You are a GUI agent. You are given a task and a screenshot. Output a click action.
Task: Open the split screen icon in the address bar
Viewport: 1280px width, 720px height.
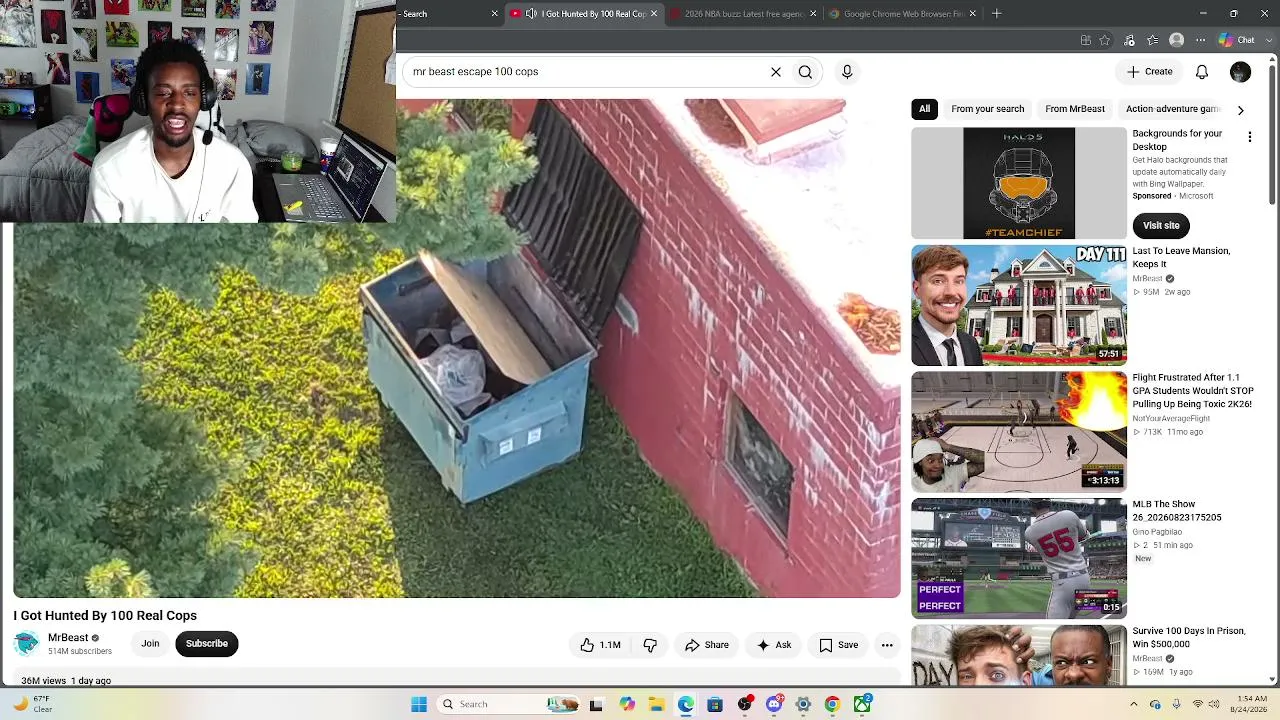coord(1086,40)
